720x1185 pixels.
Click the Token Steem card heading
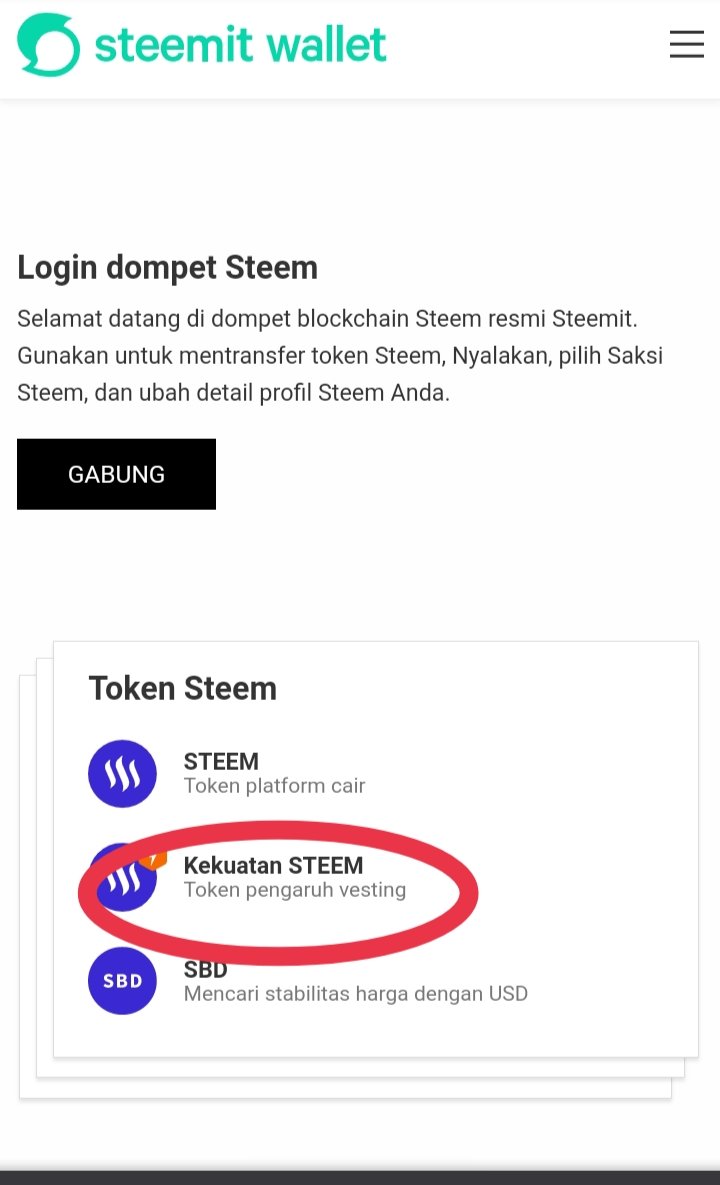[183, 688]
